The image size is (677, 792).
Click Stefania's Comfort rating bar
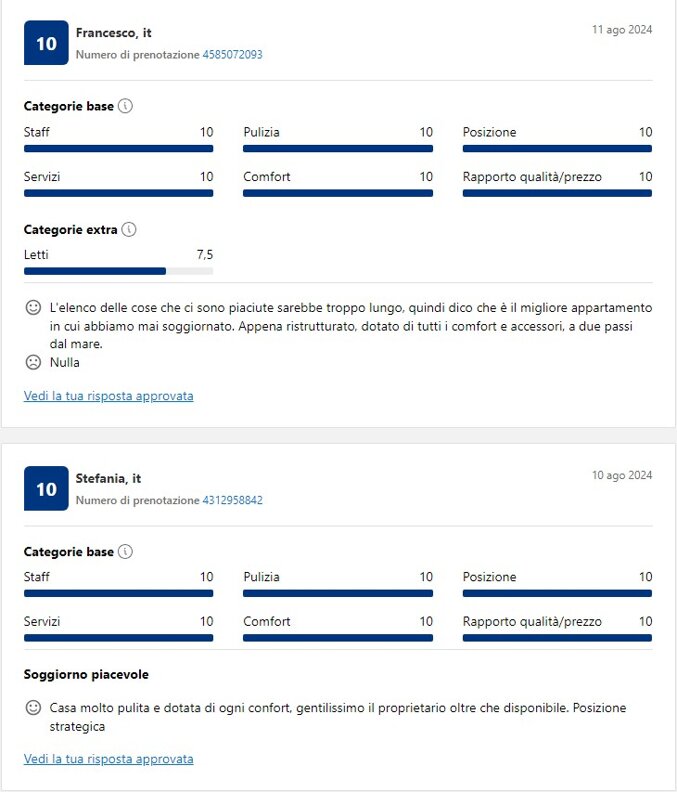click(x=338, y=637)
